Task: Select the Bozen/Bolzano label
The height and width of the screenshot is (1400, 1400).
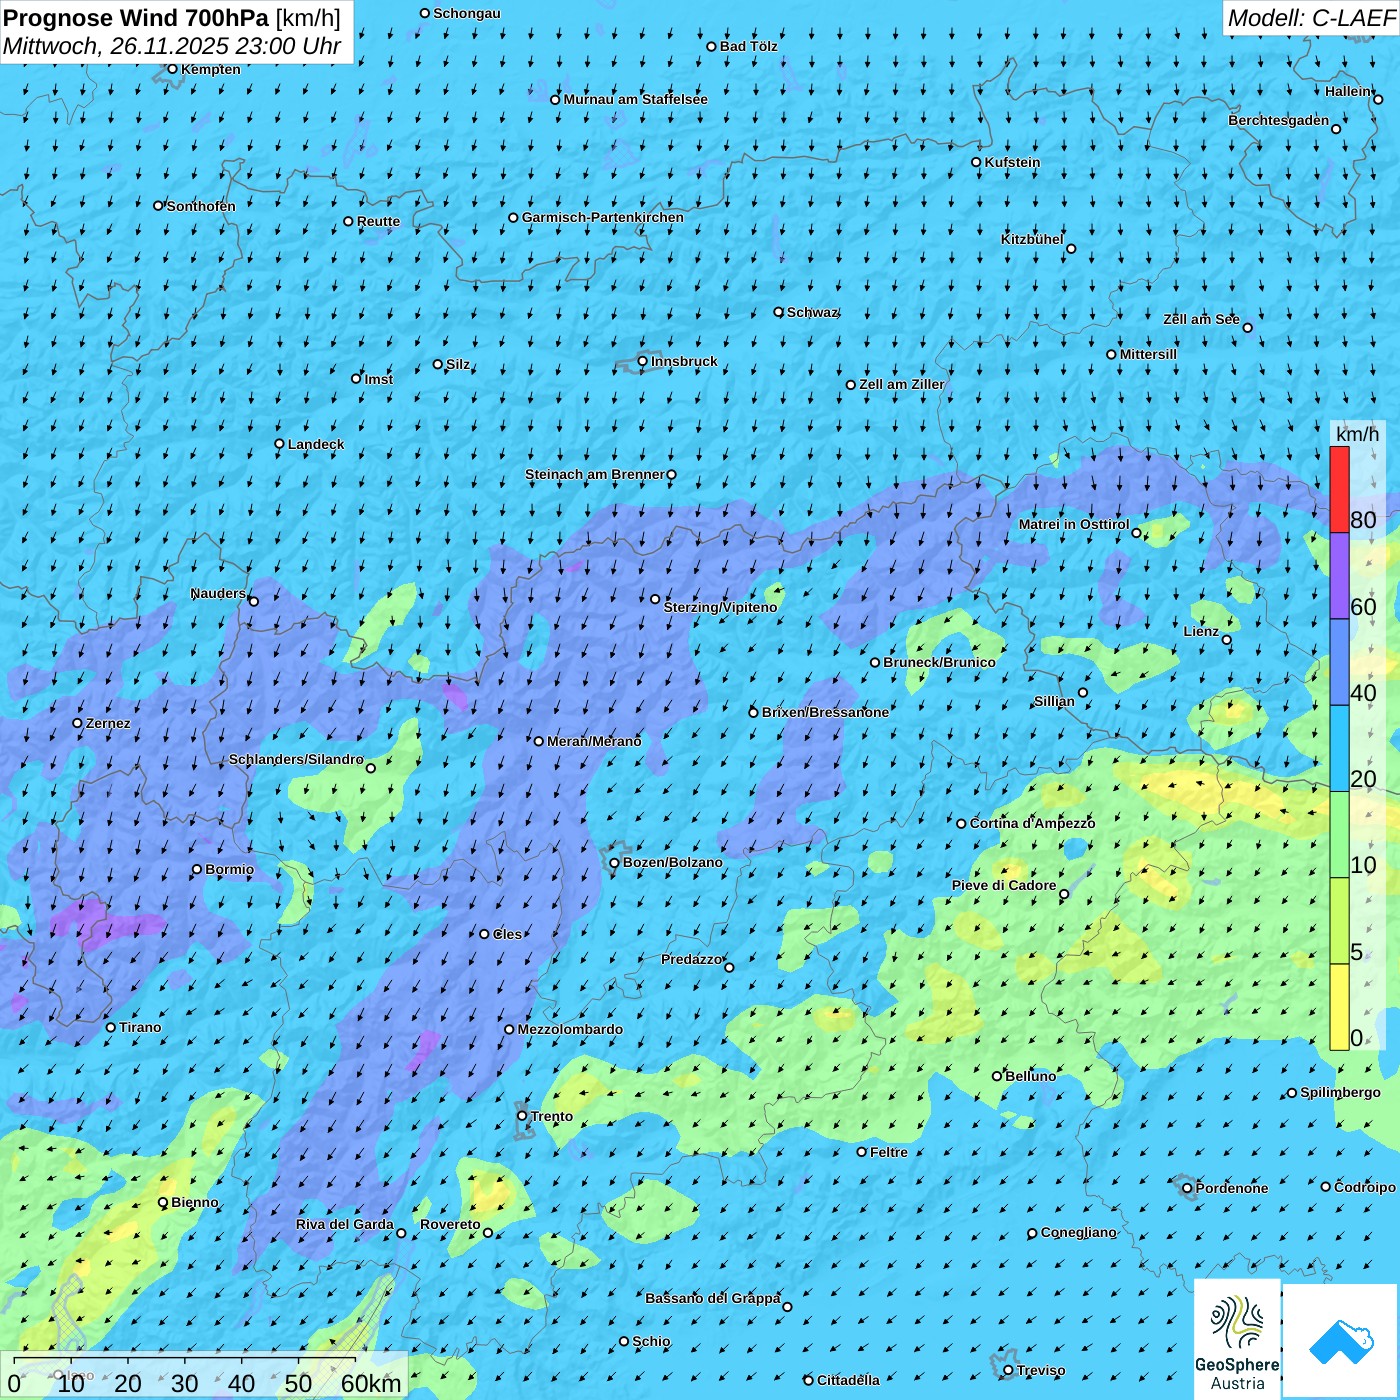Action: [673, 862]
